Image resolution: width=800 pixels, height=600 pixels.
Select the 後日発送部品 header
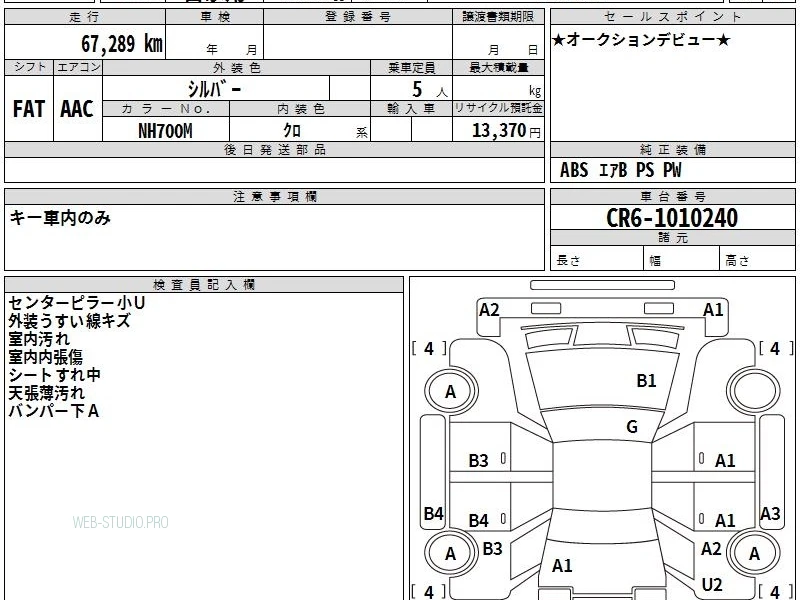click(274, 149)
